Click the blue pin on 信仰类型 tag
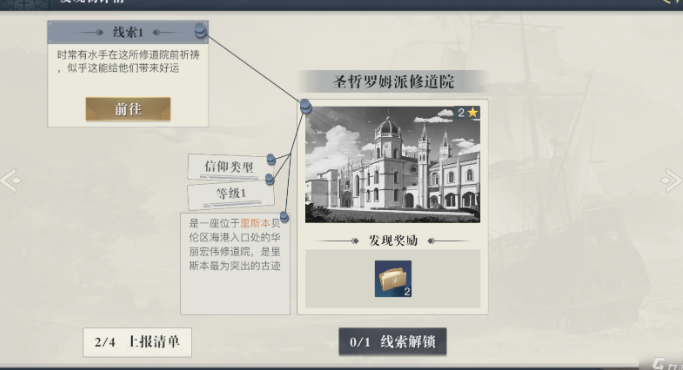The height and width of the screenshot is (370, 683). tap(271, 159)
